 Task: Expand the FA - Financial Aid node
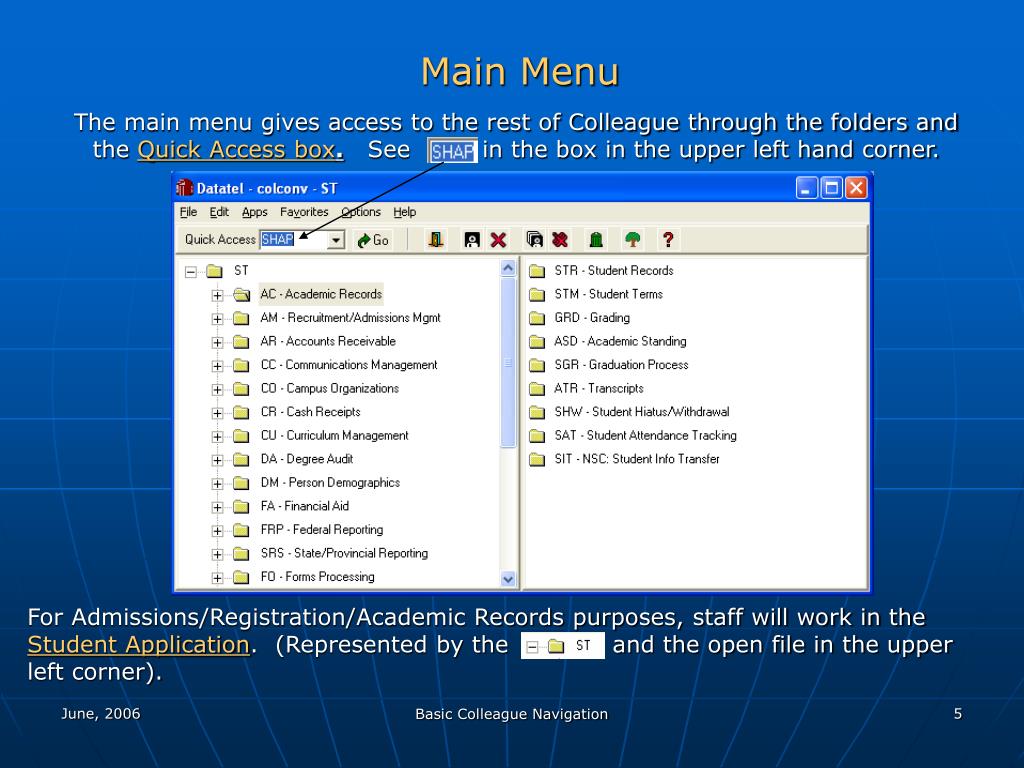coord(217,507)
